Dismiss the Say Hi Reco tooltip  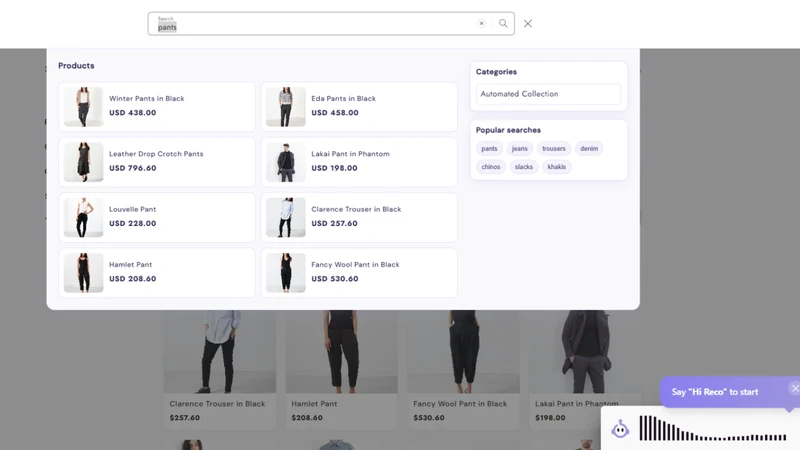(794, 388)
